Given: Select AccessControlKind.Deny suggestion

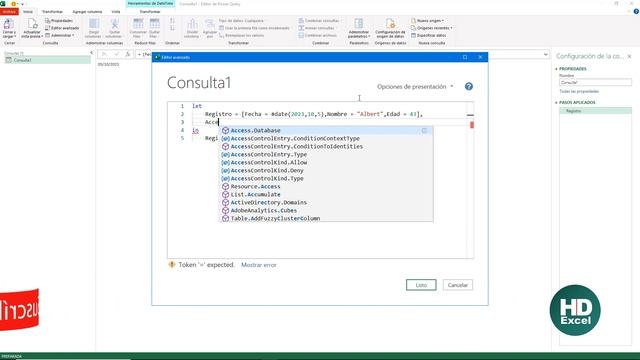Looking at the screenshot, I should [x=326, y=170].
